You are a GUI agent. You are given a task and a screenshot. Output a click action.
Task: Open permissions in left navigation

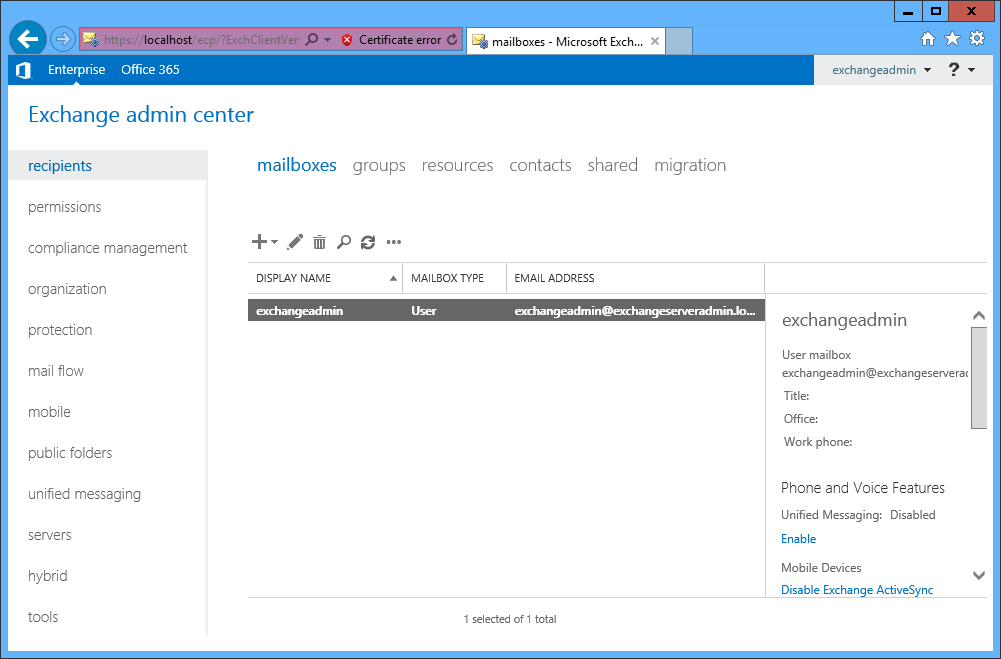pyautogui.click(x=64, y=207)
